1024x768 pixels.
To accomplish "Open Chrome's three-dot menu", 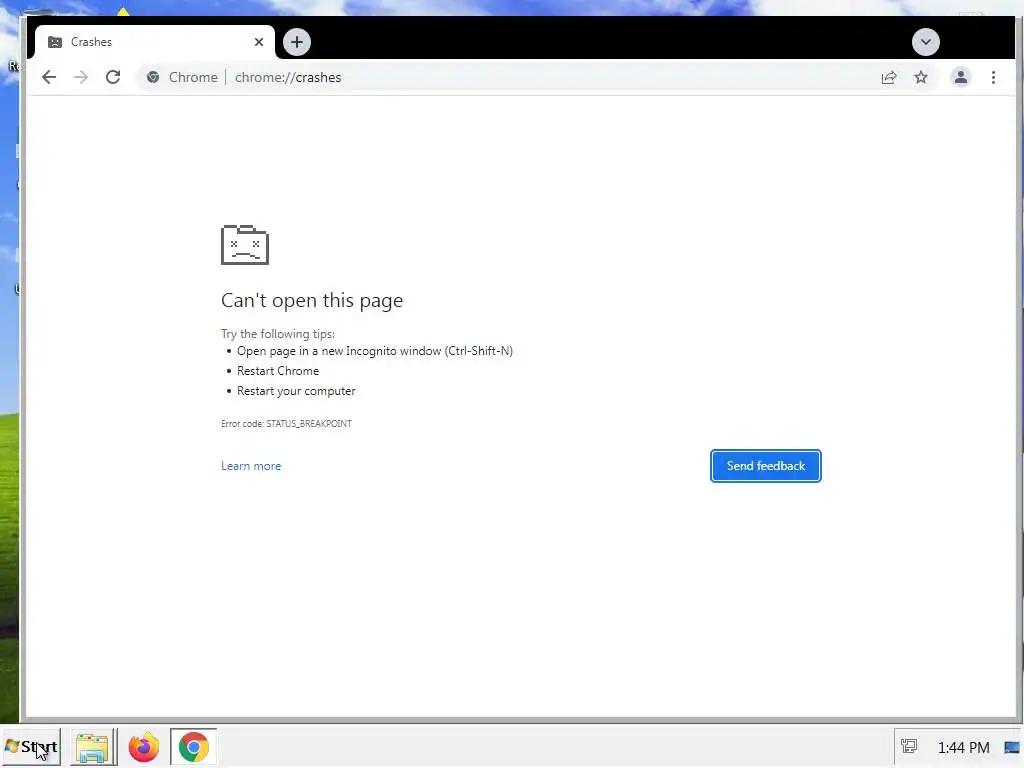I will [993, 78].
